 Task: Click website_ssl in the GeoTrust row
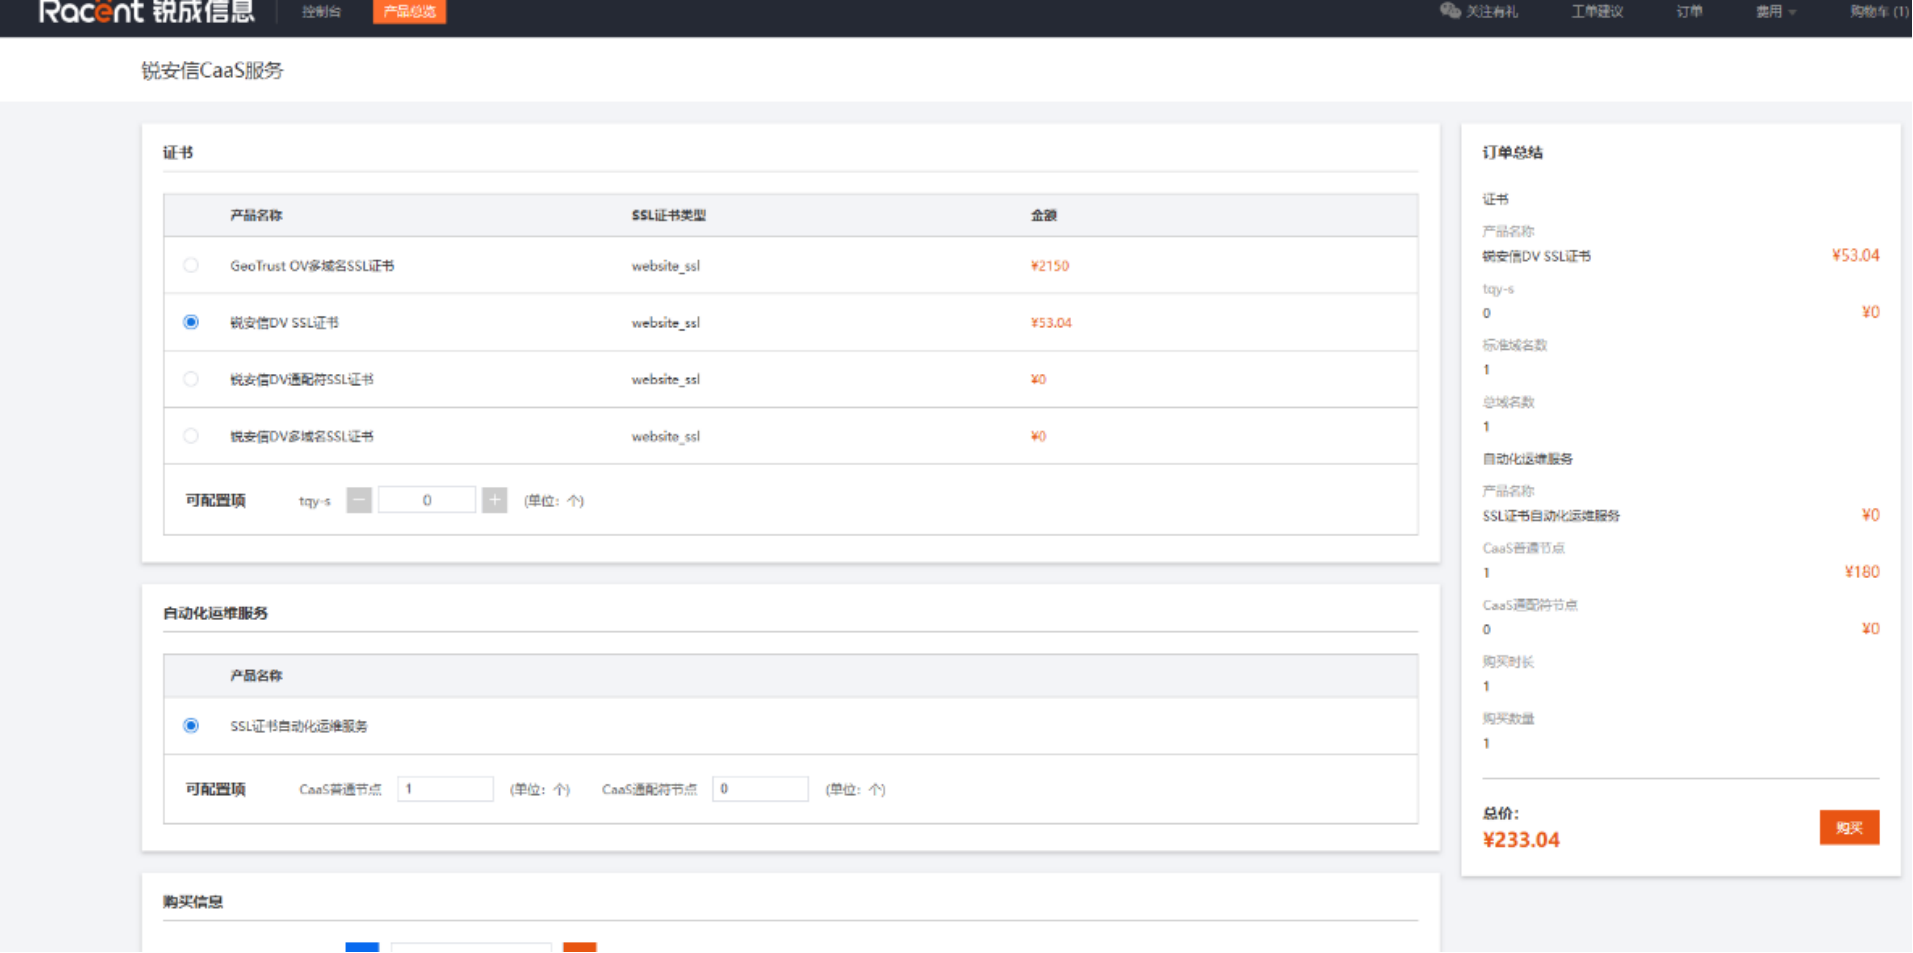tap(666, 266)
